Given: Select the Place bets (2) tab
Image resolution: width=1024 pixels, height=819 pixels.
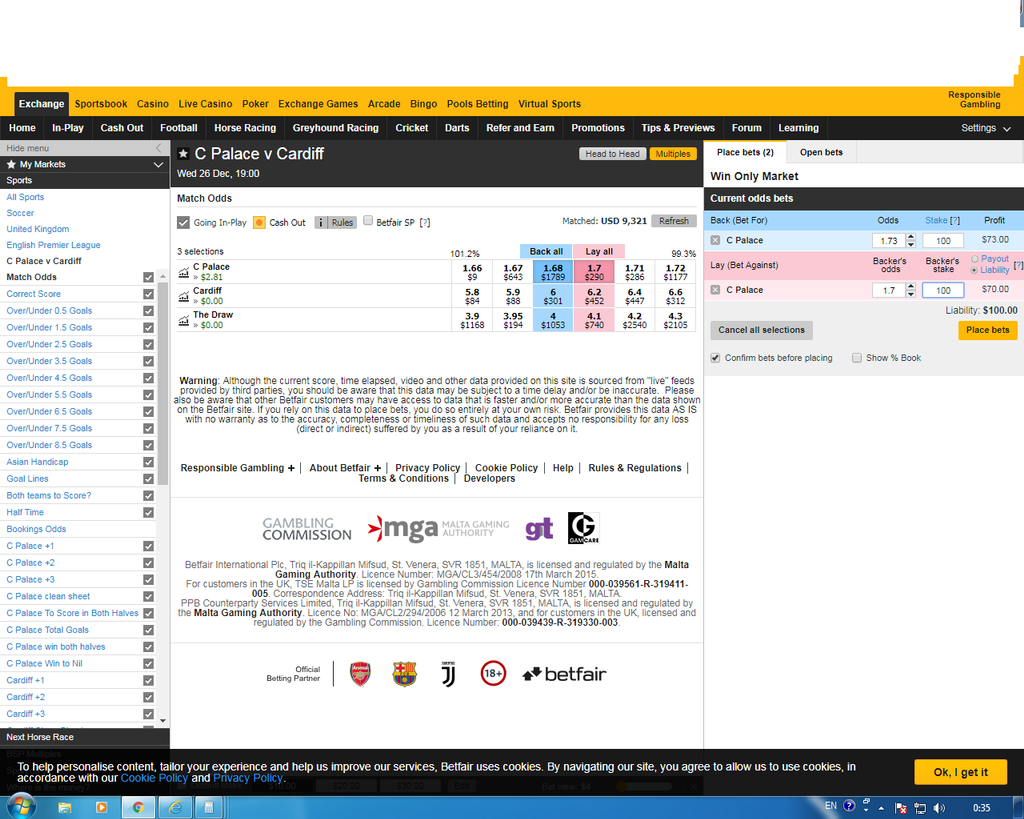Looking at the screenshot, I should pyautogui.click(x=745, y=152).
